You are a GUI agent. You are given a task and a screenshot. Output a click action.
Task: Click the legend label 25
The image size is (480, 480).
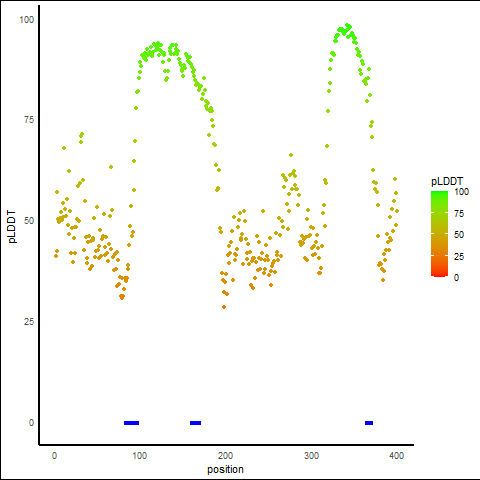coord(459,256)
